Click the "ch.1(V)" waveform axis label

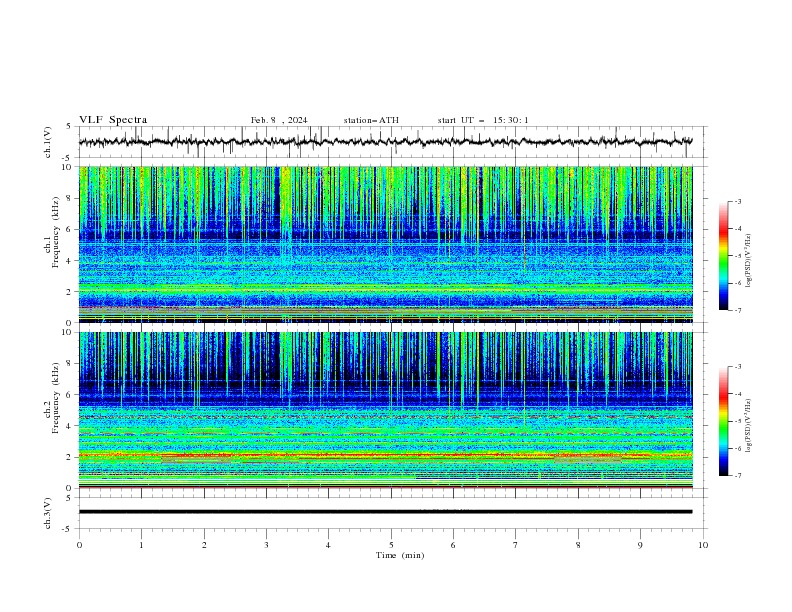(48, 142)
